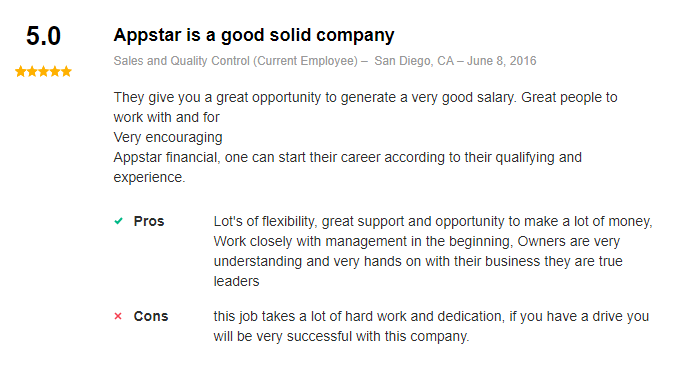This screenshot has height=374, width=688.
Task: Click the Cons text about hard work
Action: (x=431, y=326)
